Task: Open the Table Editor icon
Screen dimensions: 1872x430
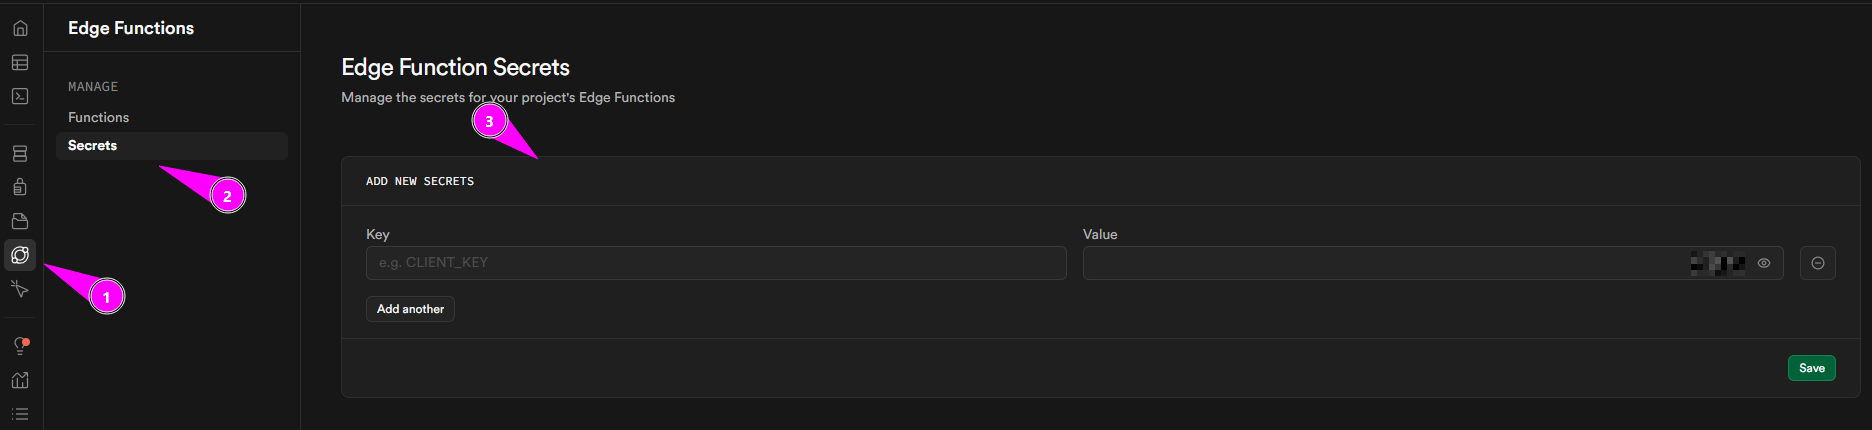Action: pyautogui.click(x=20, y=62)
